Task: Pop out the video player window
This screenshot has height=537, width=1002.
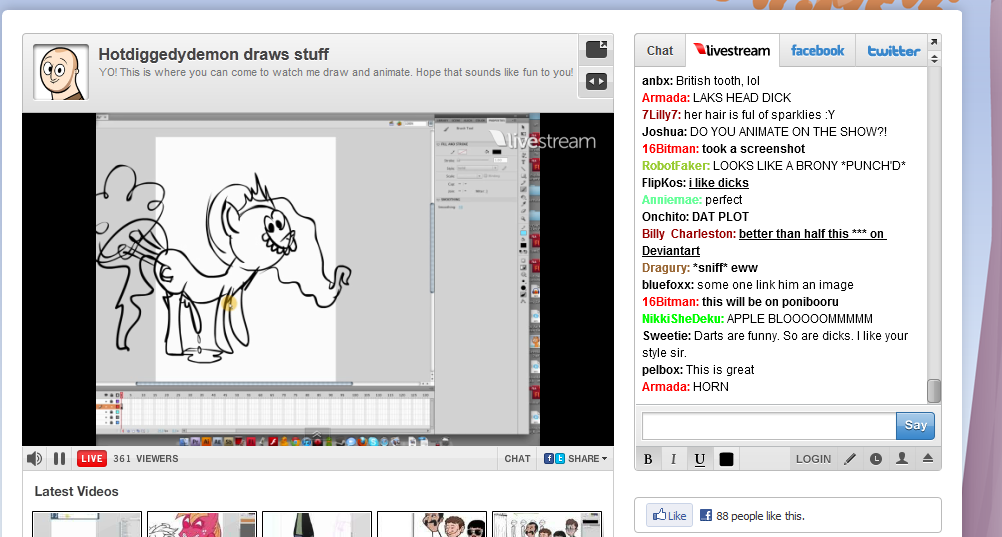Action: [596, 49]
